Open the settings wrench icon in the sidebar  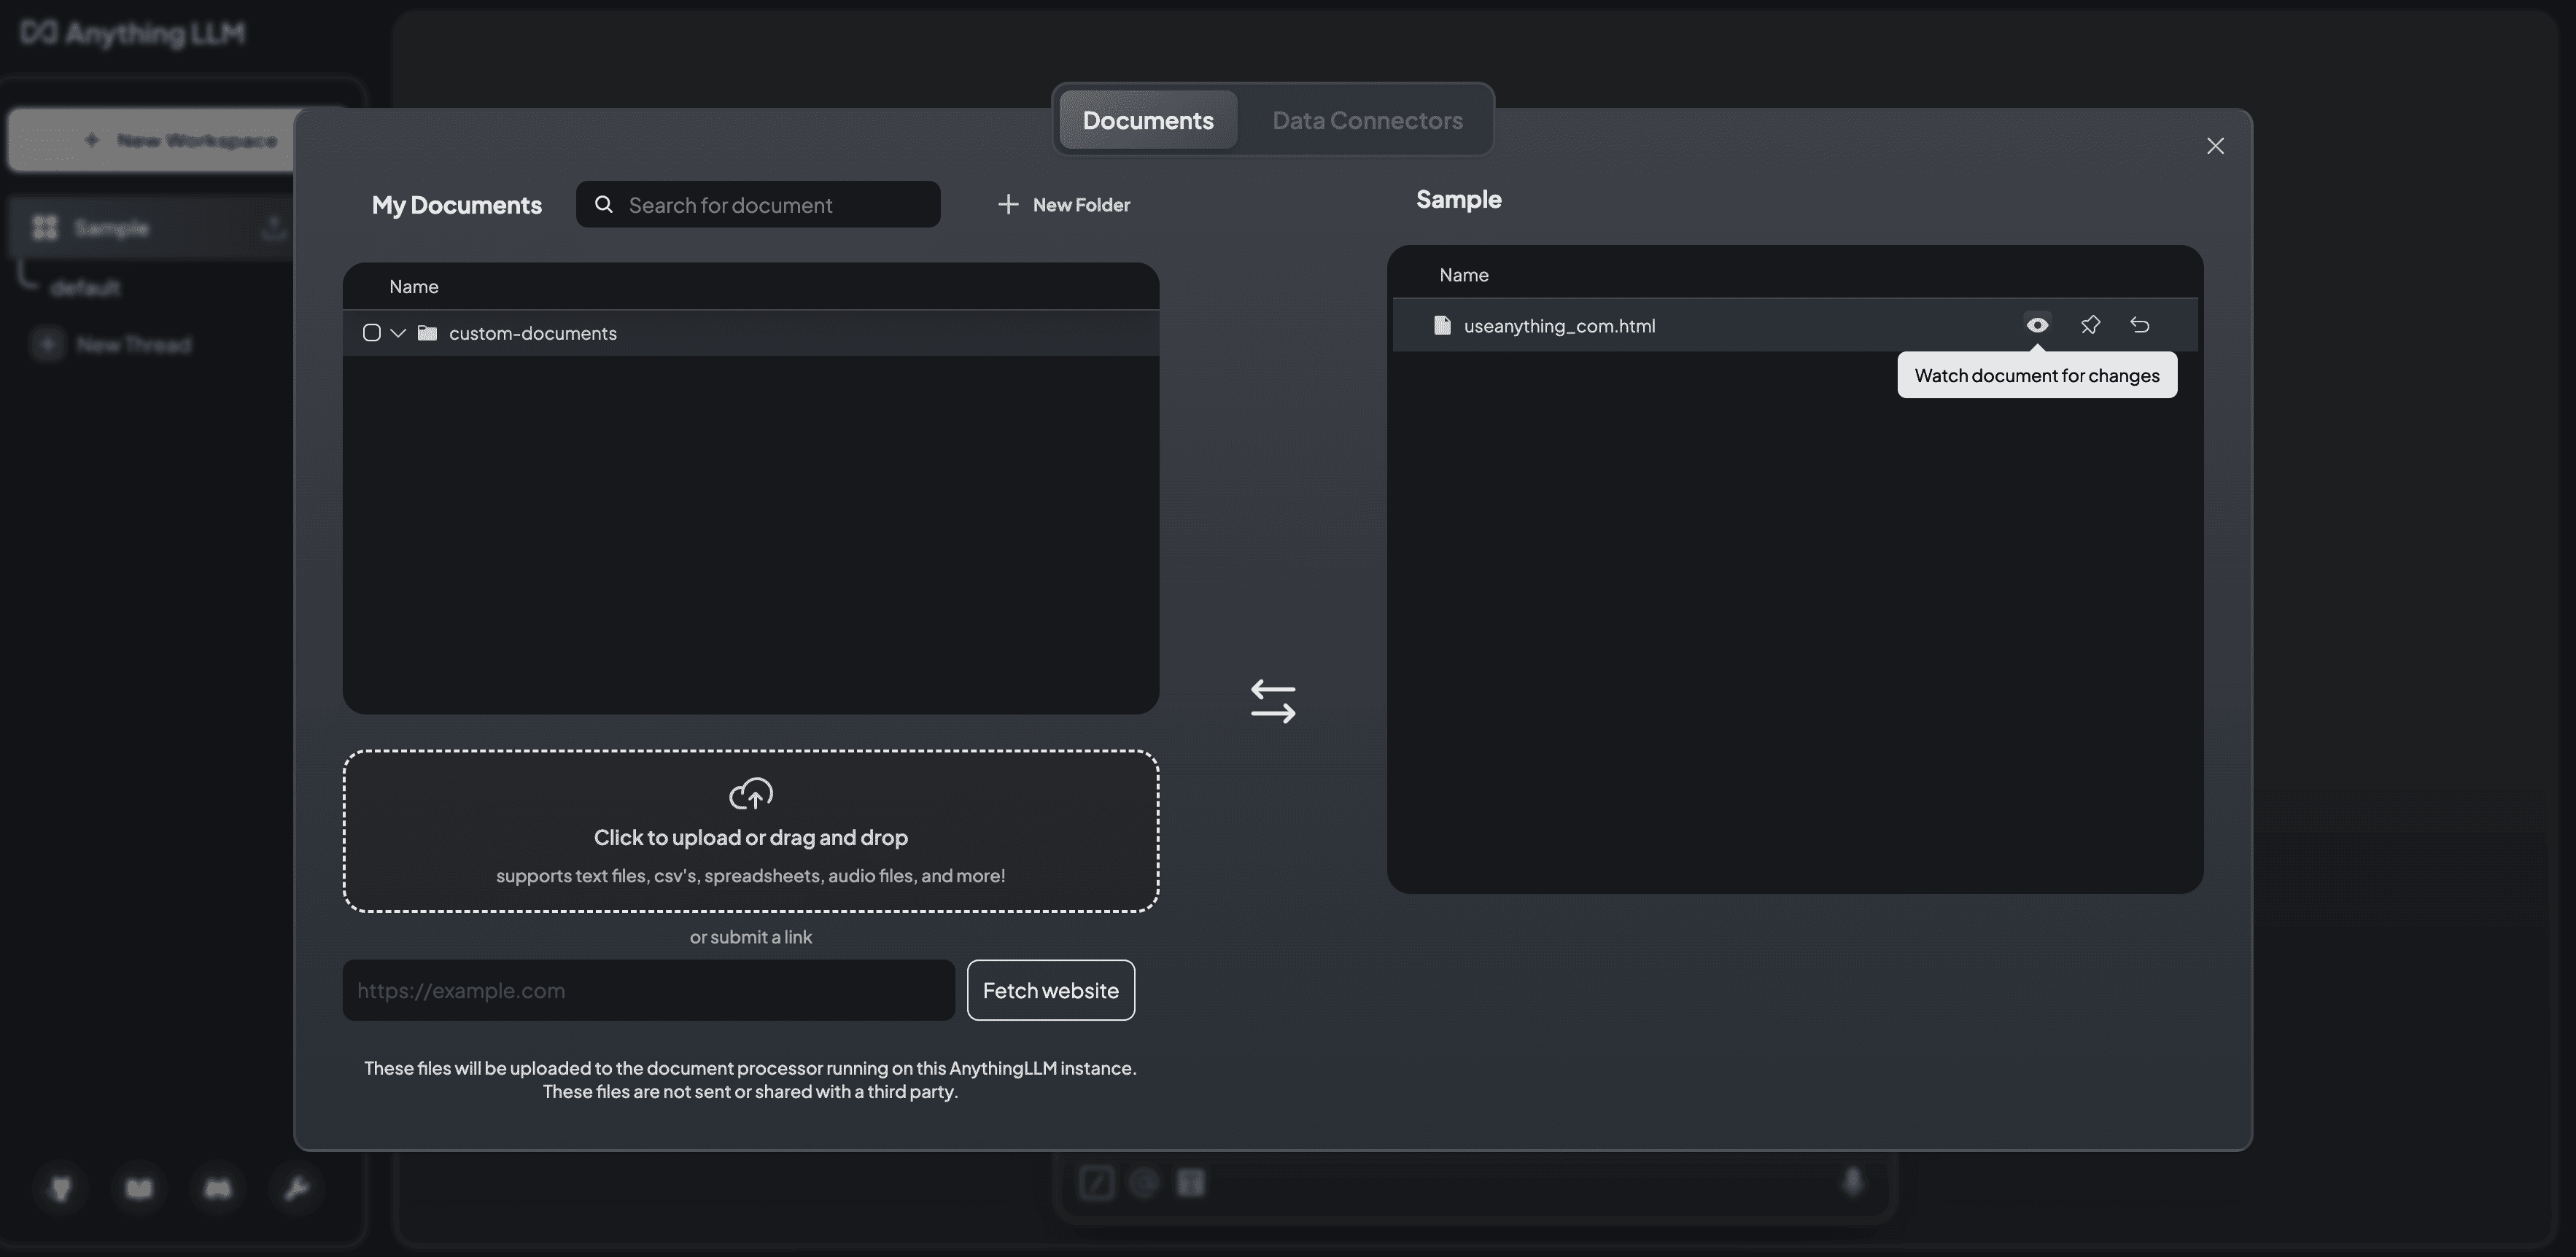click(296, 1189)
